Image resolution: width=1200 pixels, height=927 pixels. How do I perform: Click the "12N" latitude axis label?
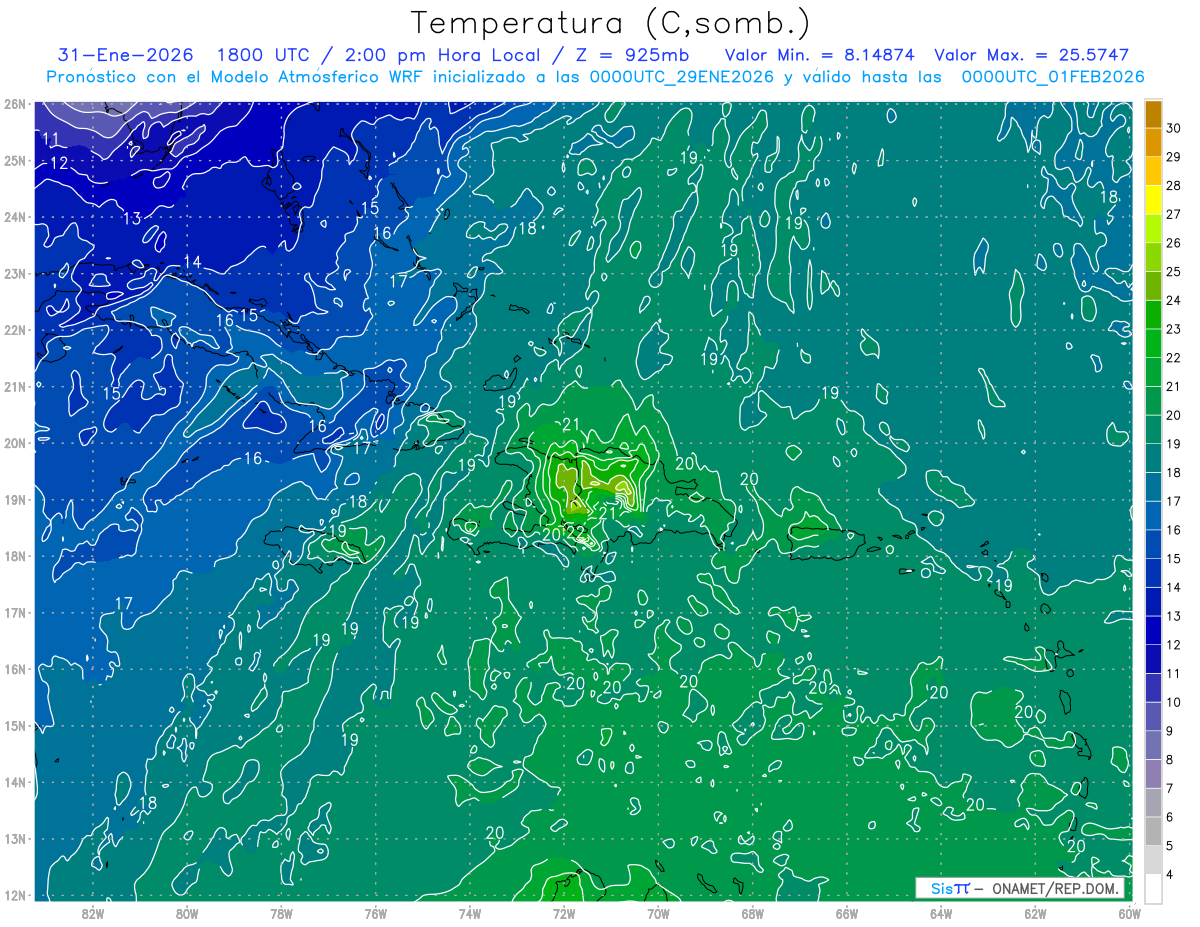[14, 895]
